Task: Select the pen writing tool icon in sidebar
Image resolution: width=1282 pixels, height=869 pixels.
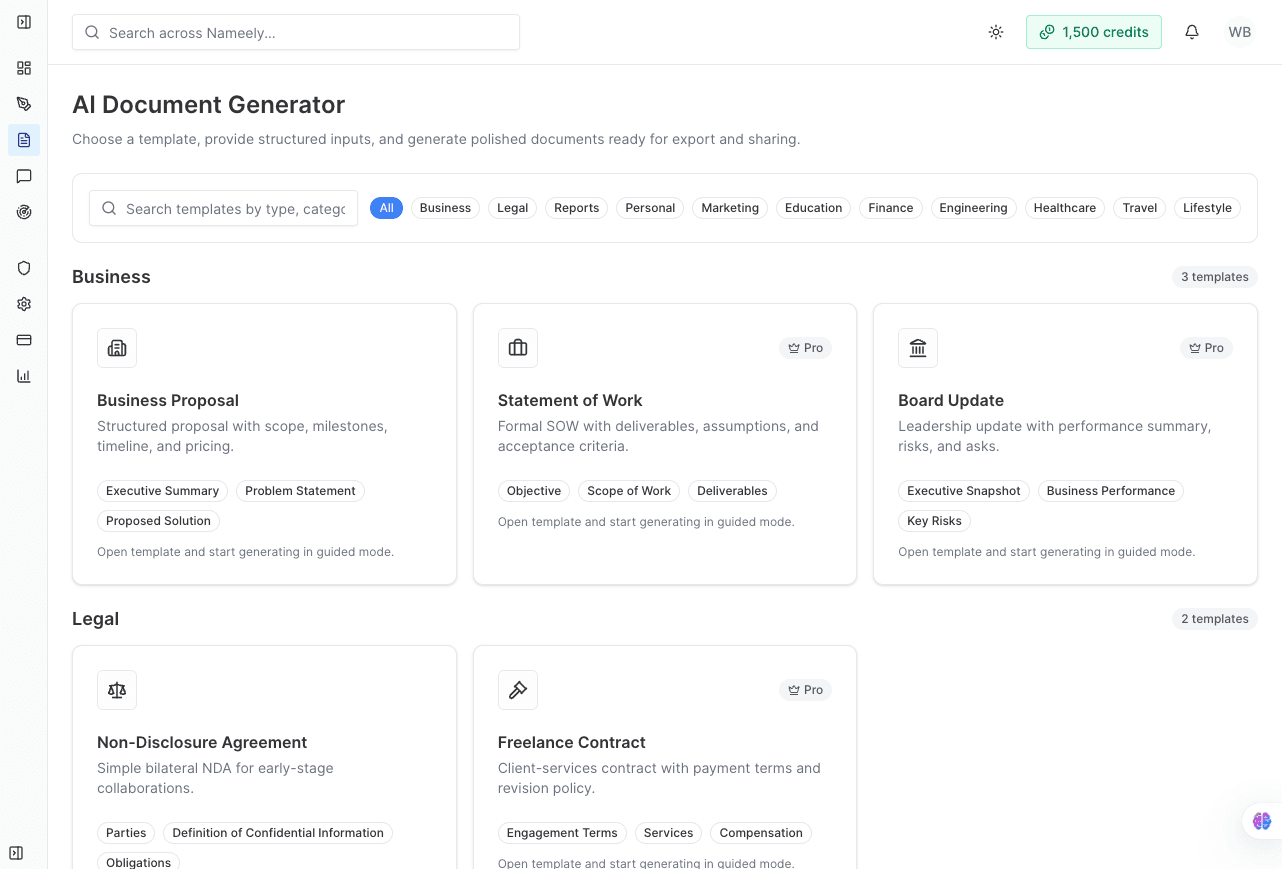Action: click(x=24, y=103)
